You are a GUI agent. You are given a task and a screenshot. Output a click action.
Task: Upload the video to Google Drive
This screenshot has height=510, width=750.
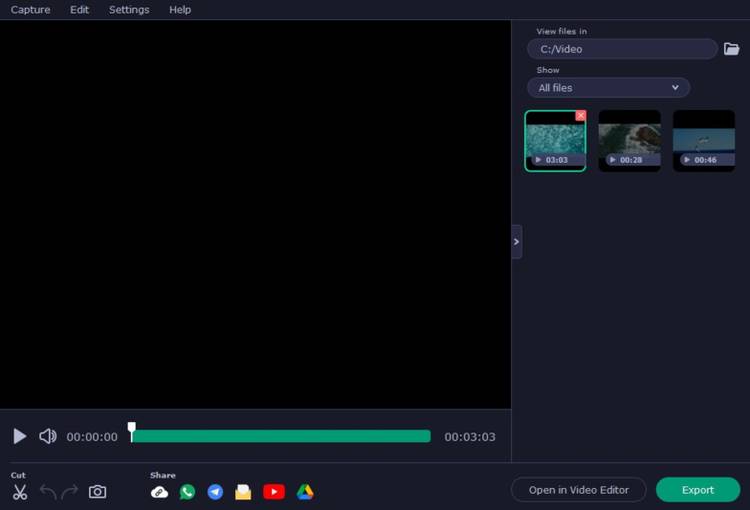tap(305, 492)
